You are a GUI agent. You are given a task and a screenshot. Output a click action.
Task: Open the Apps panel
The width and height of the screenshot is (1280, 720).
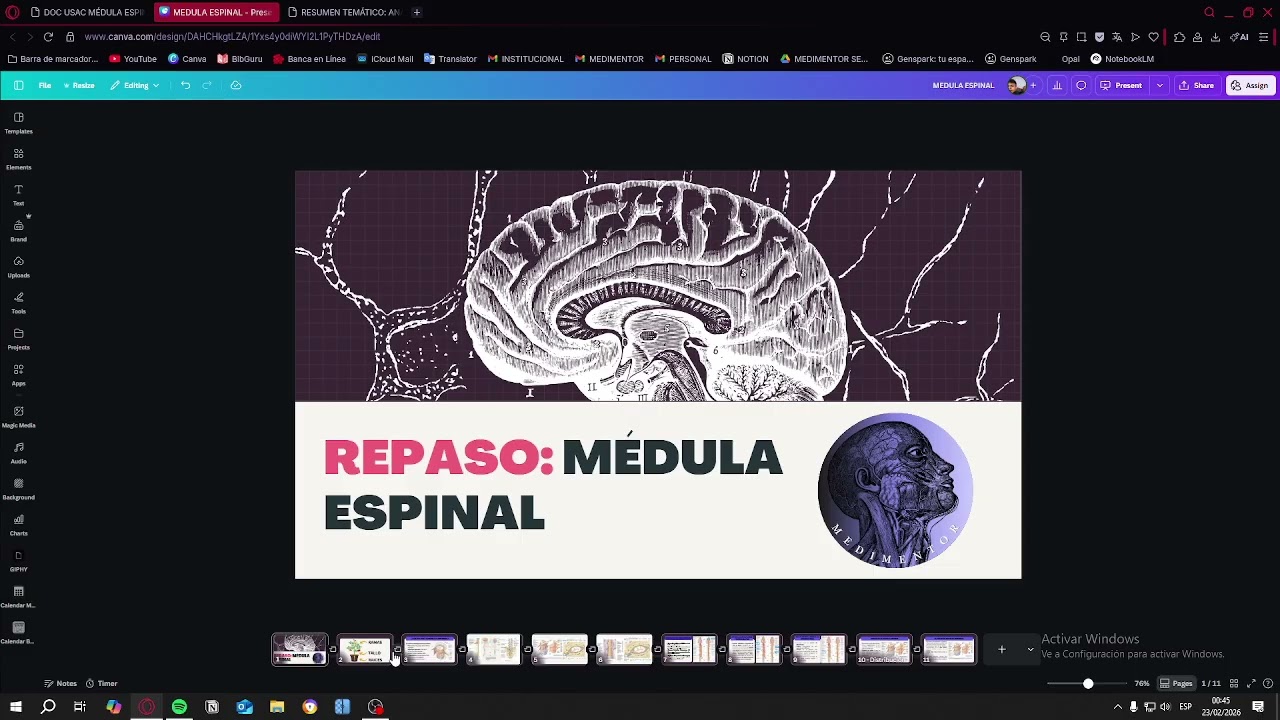(x=18, y=374)
